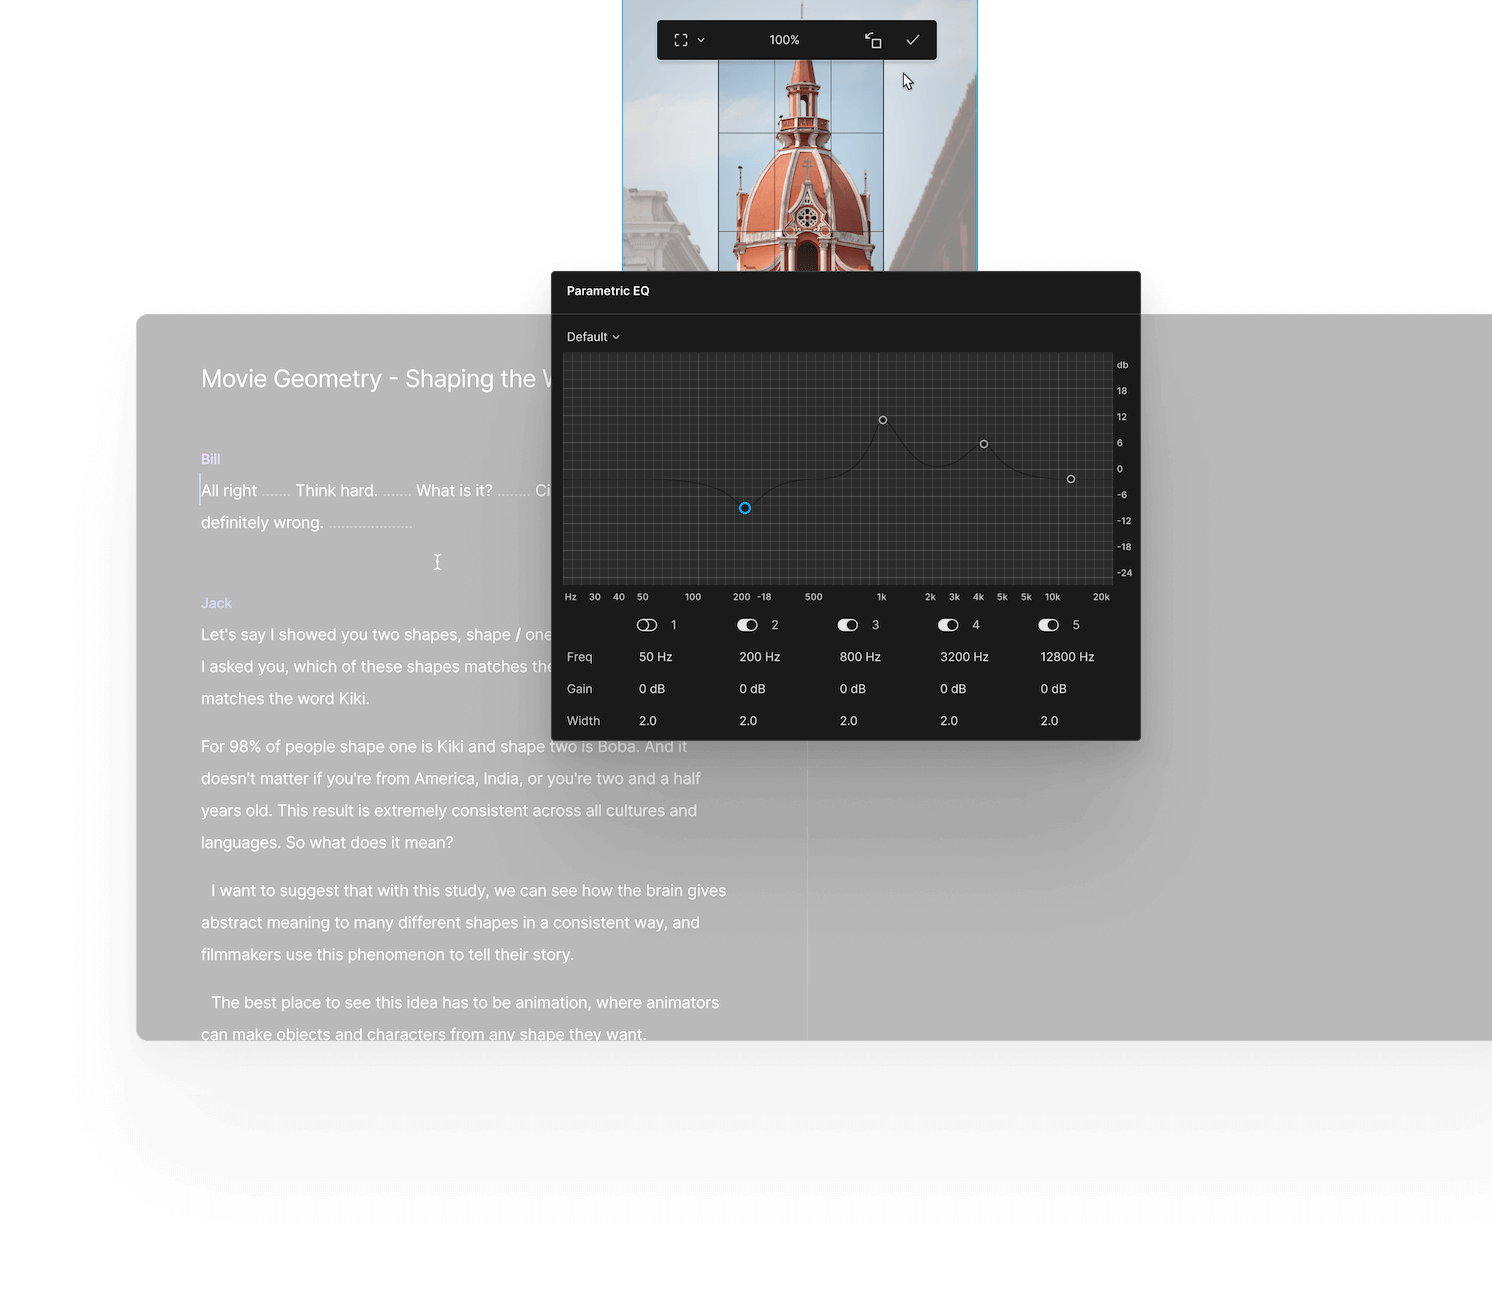Click the speaker name Jack
Image resolution: width=1492 pixels, height=1297 pixels.
(x=216, y=603)
